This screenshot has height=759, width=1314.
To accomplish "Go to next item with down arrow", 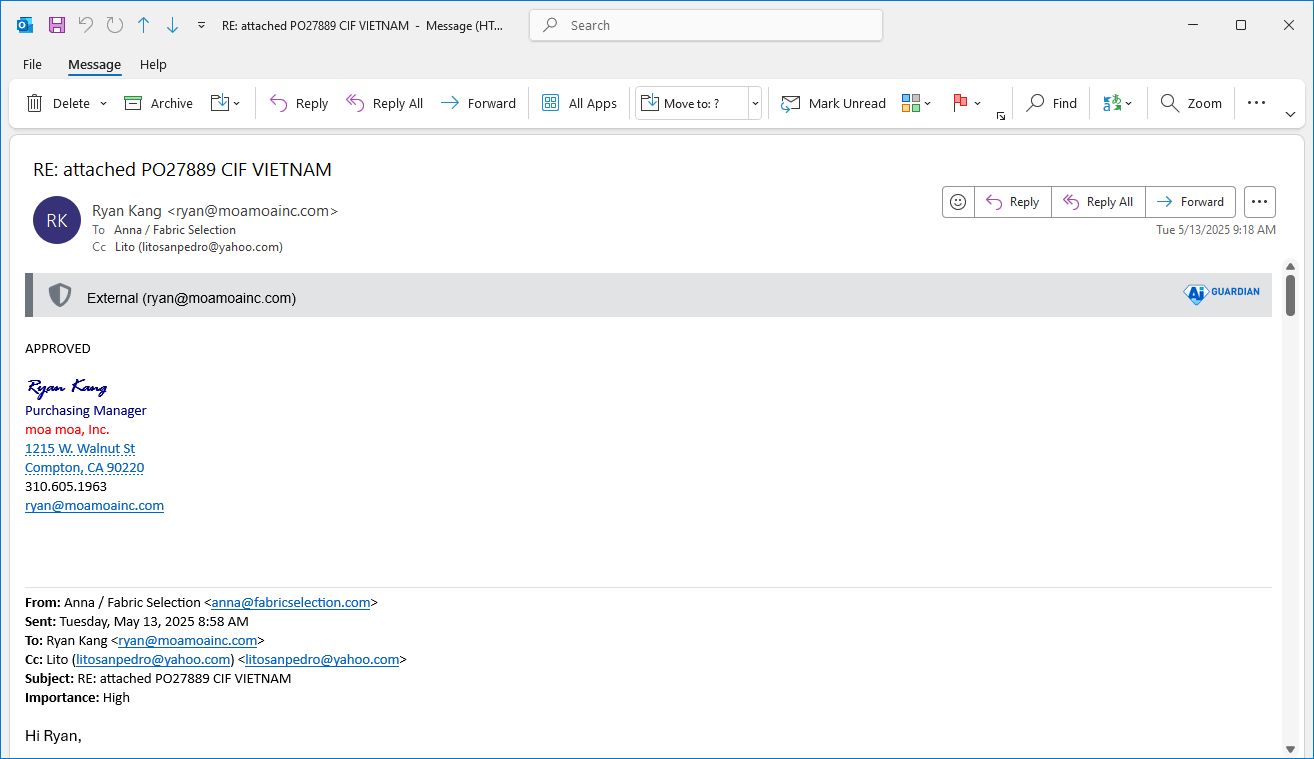I will pos(172,25).
